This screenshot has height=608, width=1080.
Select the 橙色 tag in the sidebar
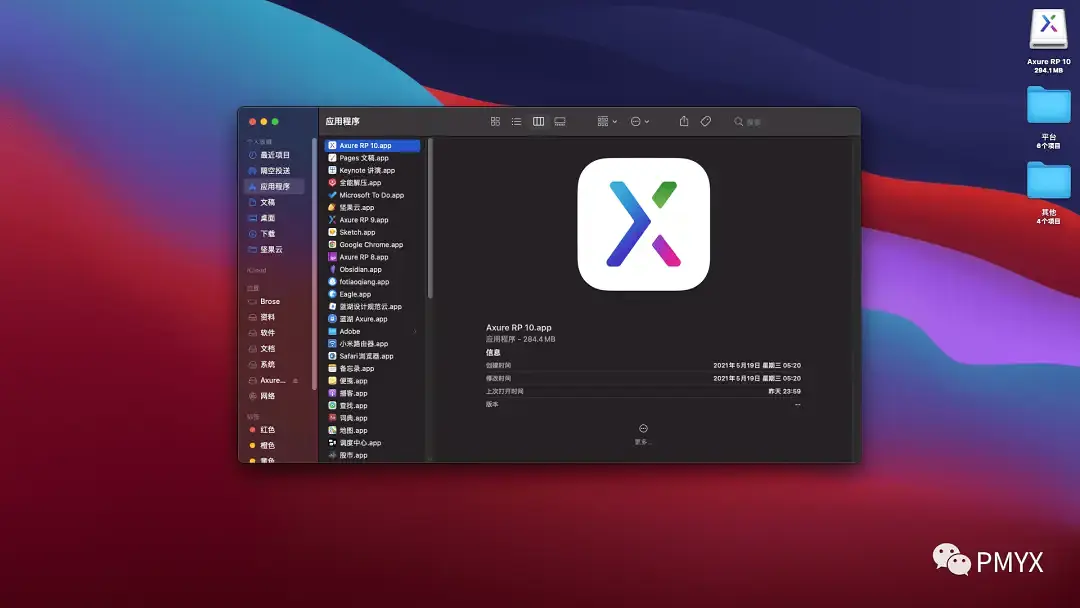click(268, 445)
